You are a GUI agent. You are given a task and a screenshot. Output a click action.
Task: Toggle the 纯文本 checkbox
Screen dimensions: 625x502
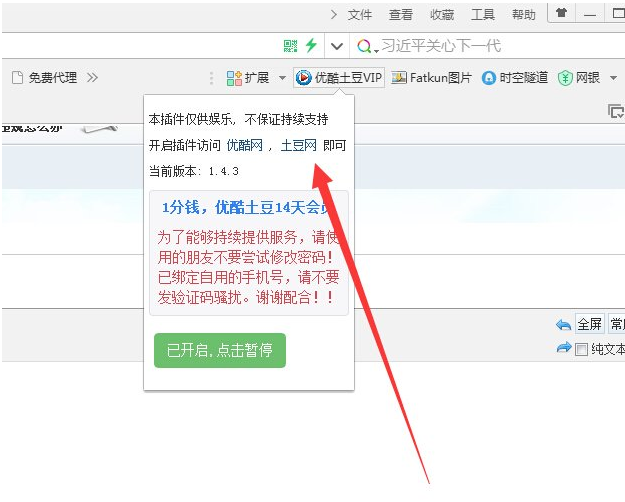pyautogui.click(x=581, y=350)
